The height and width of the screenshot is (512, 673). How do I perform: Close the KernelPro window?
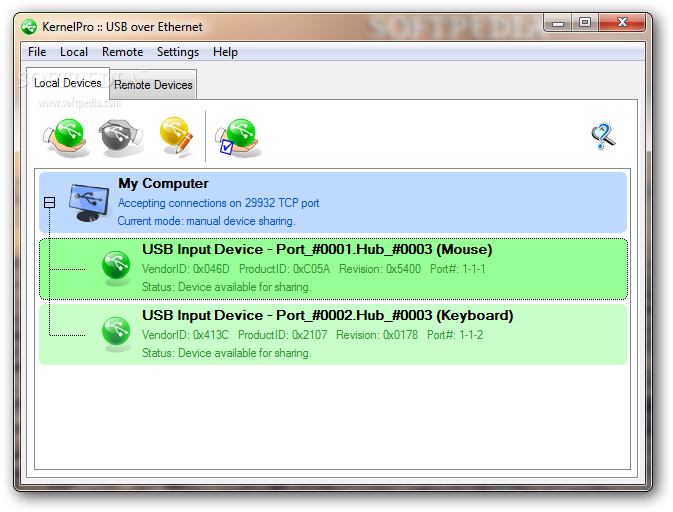[622, 23]
